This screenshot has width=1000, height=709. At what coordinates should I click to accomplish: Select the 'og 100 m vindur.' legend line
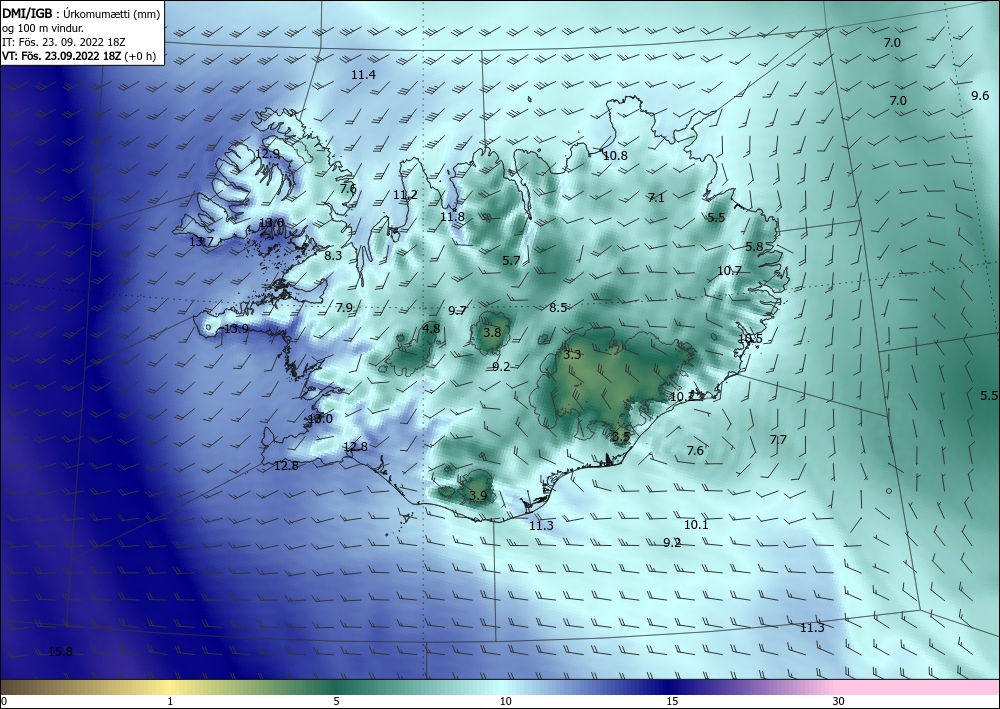(x=43, y=28)
